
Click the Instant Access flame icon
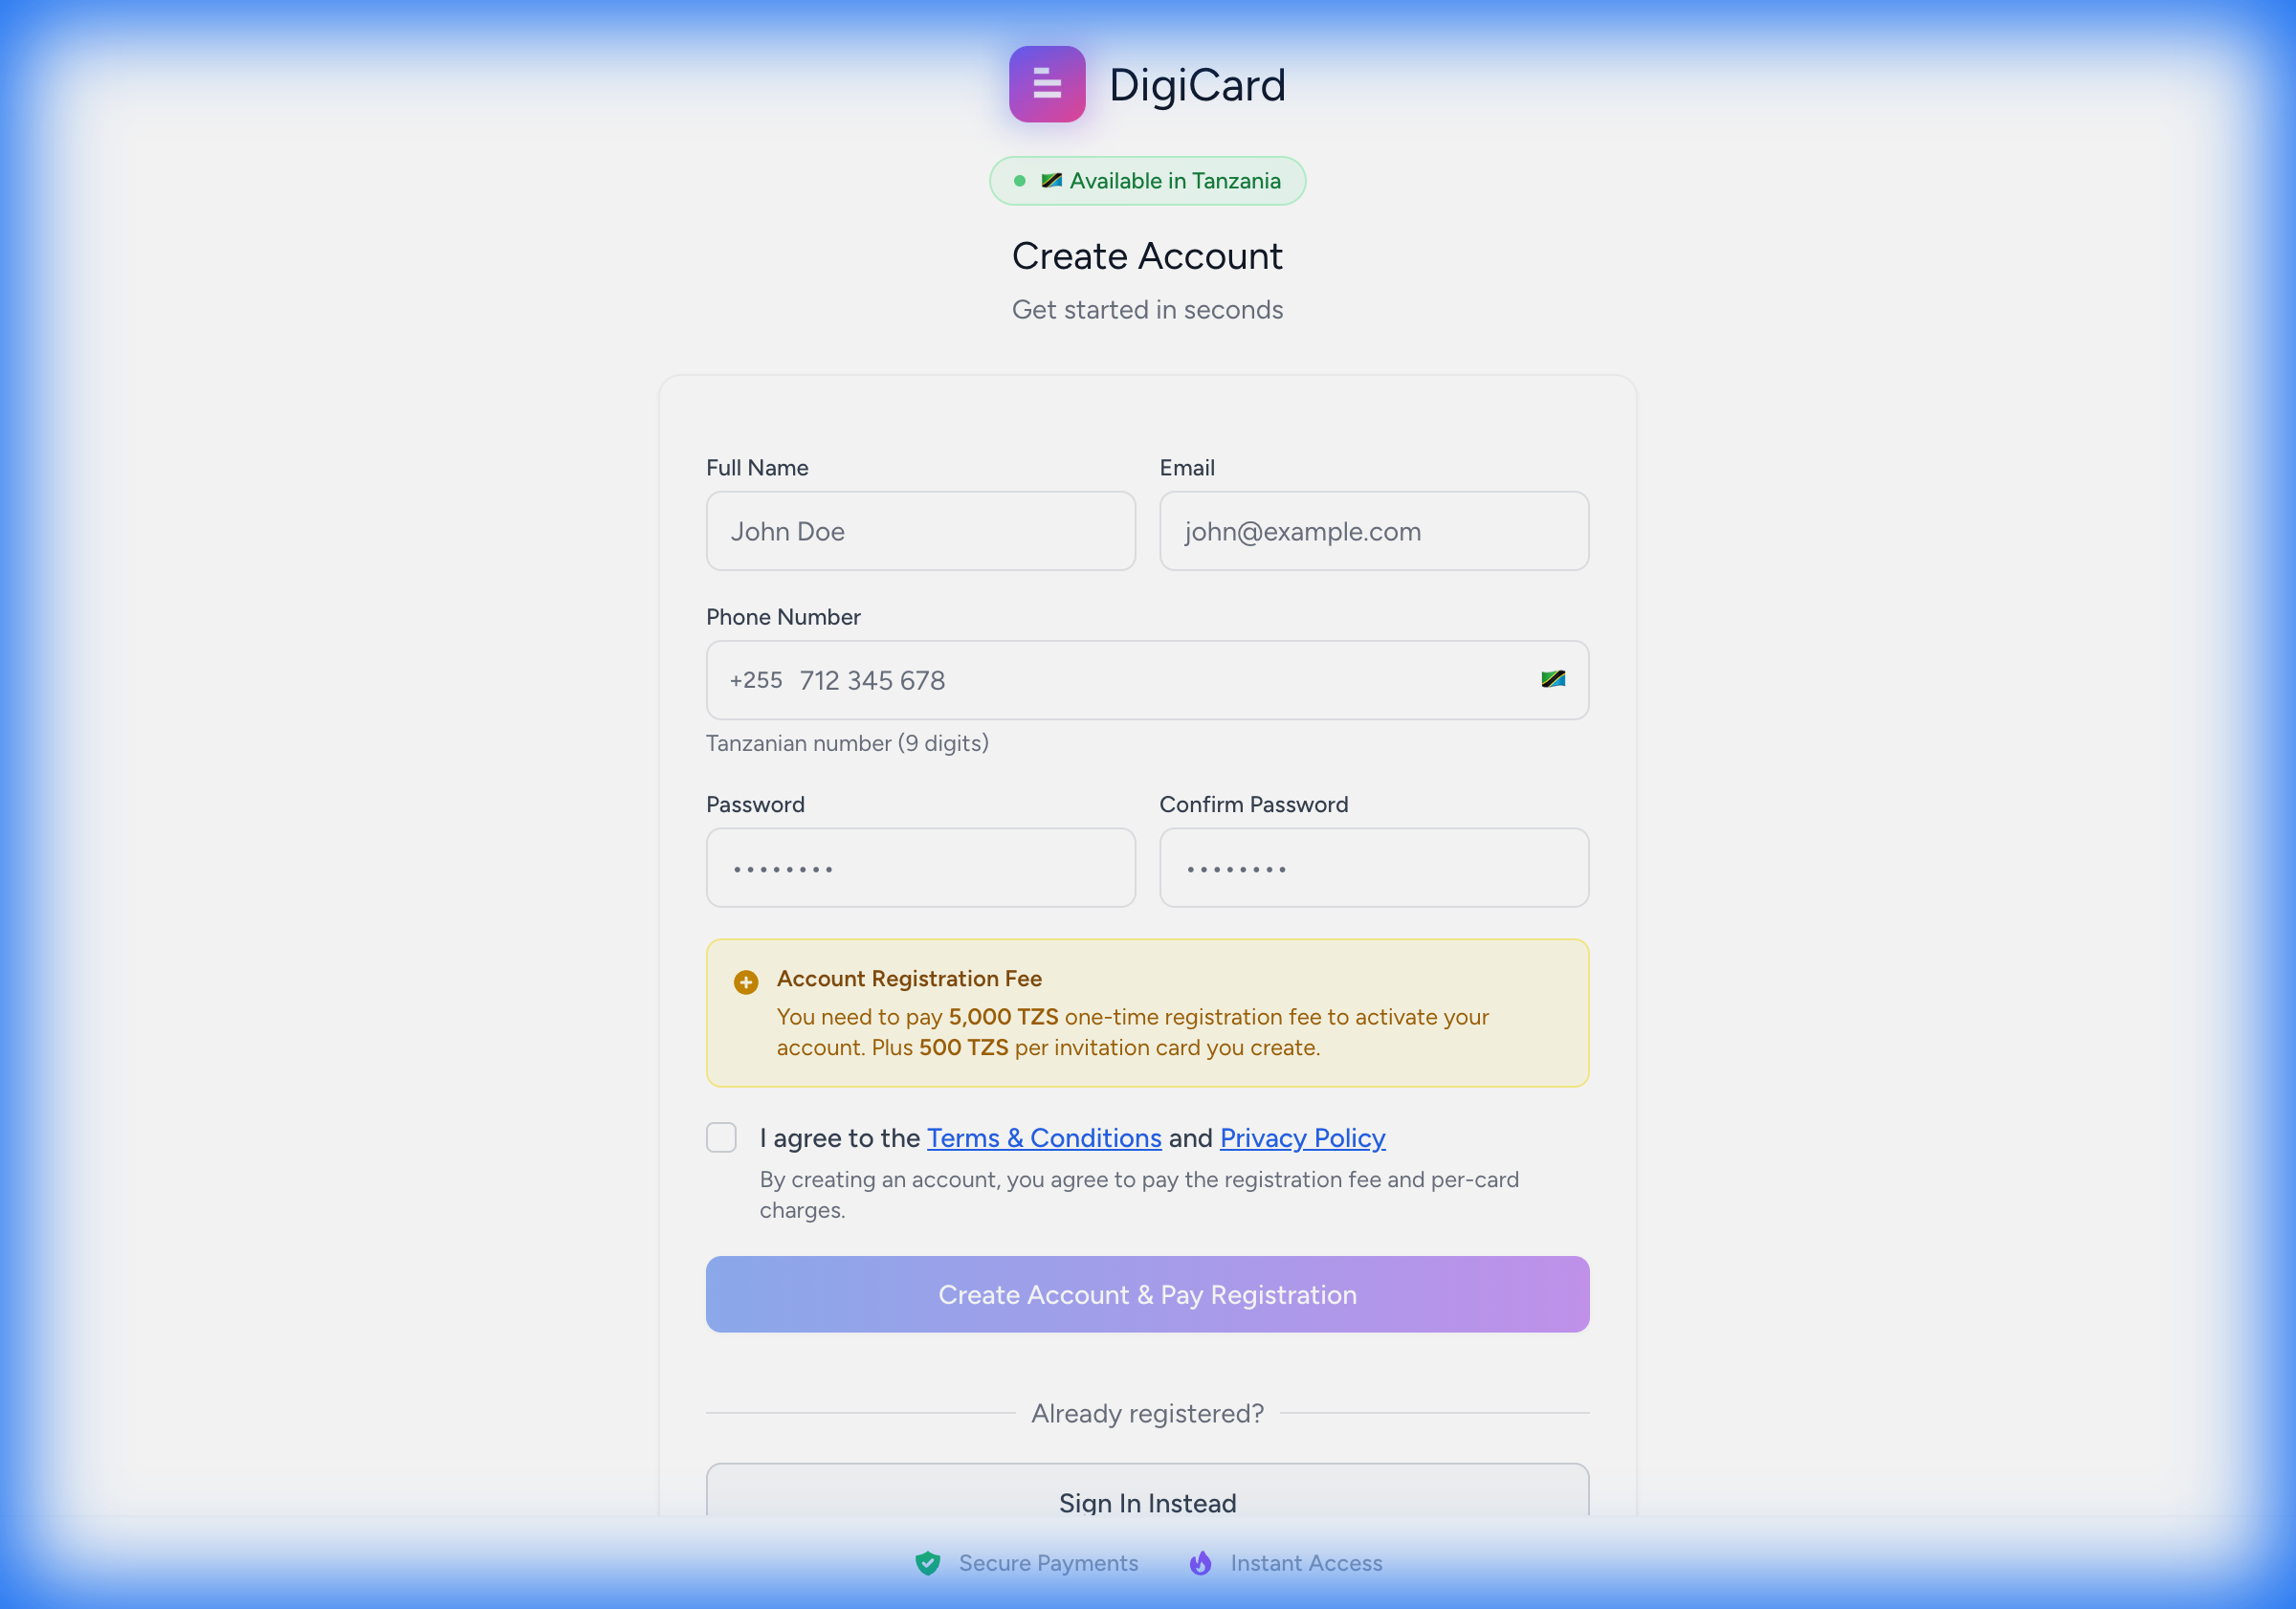click(1200, 1563)
